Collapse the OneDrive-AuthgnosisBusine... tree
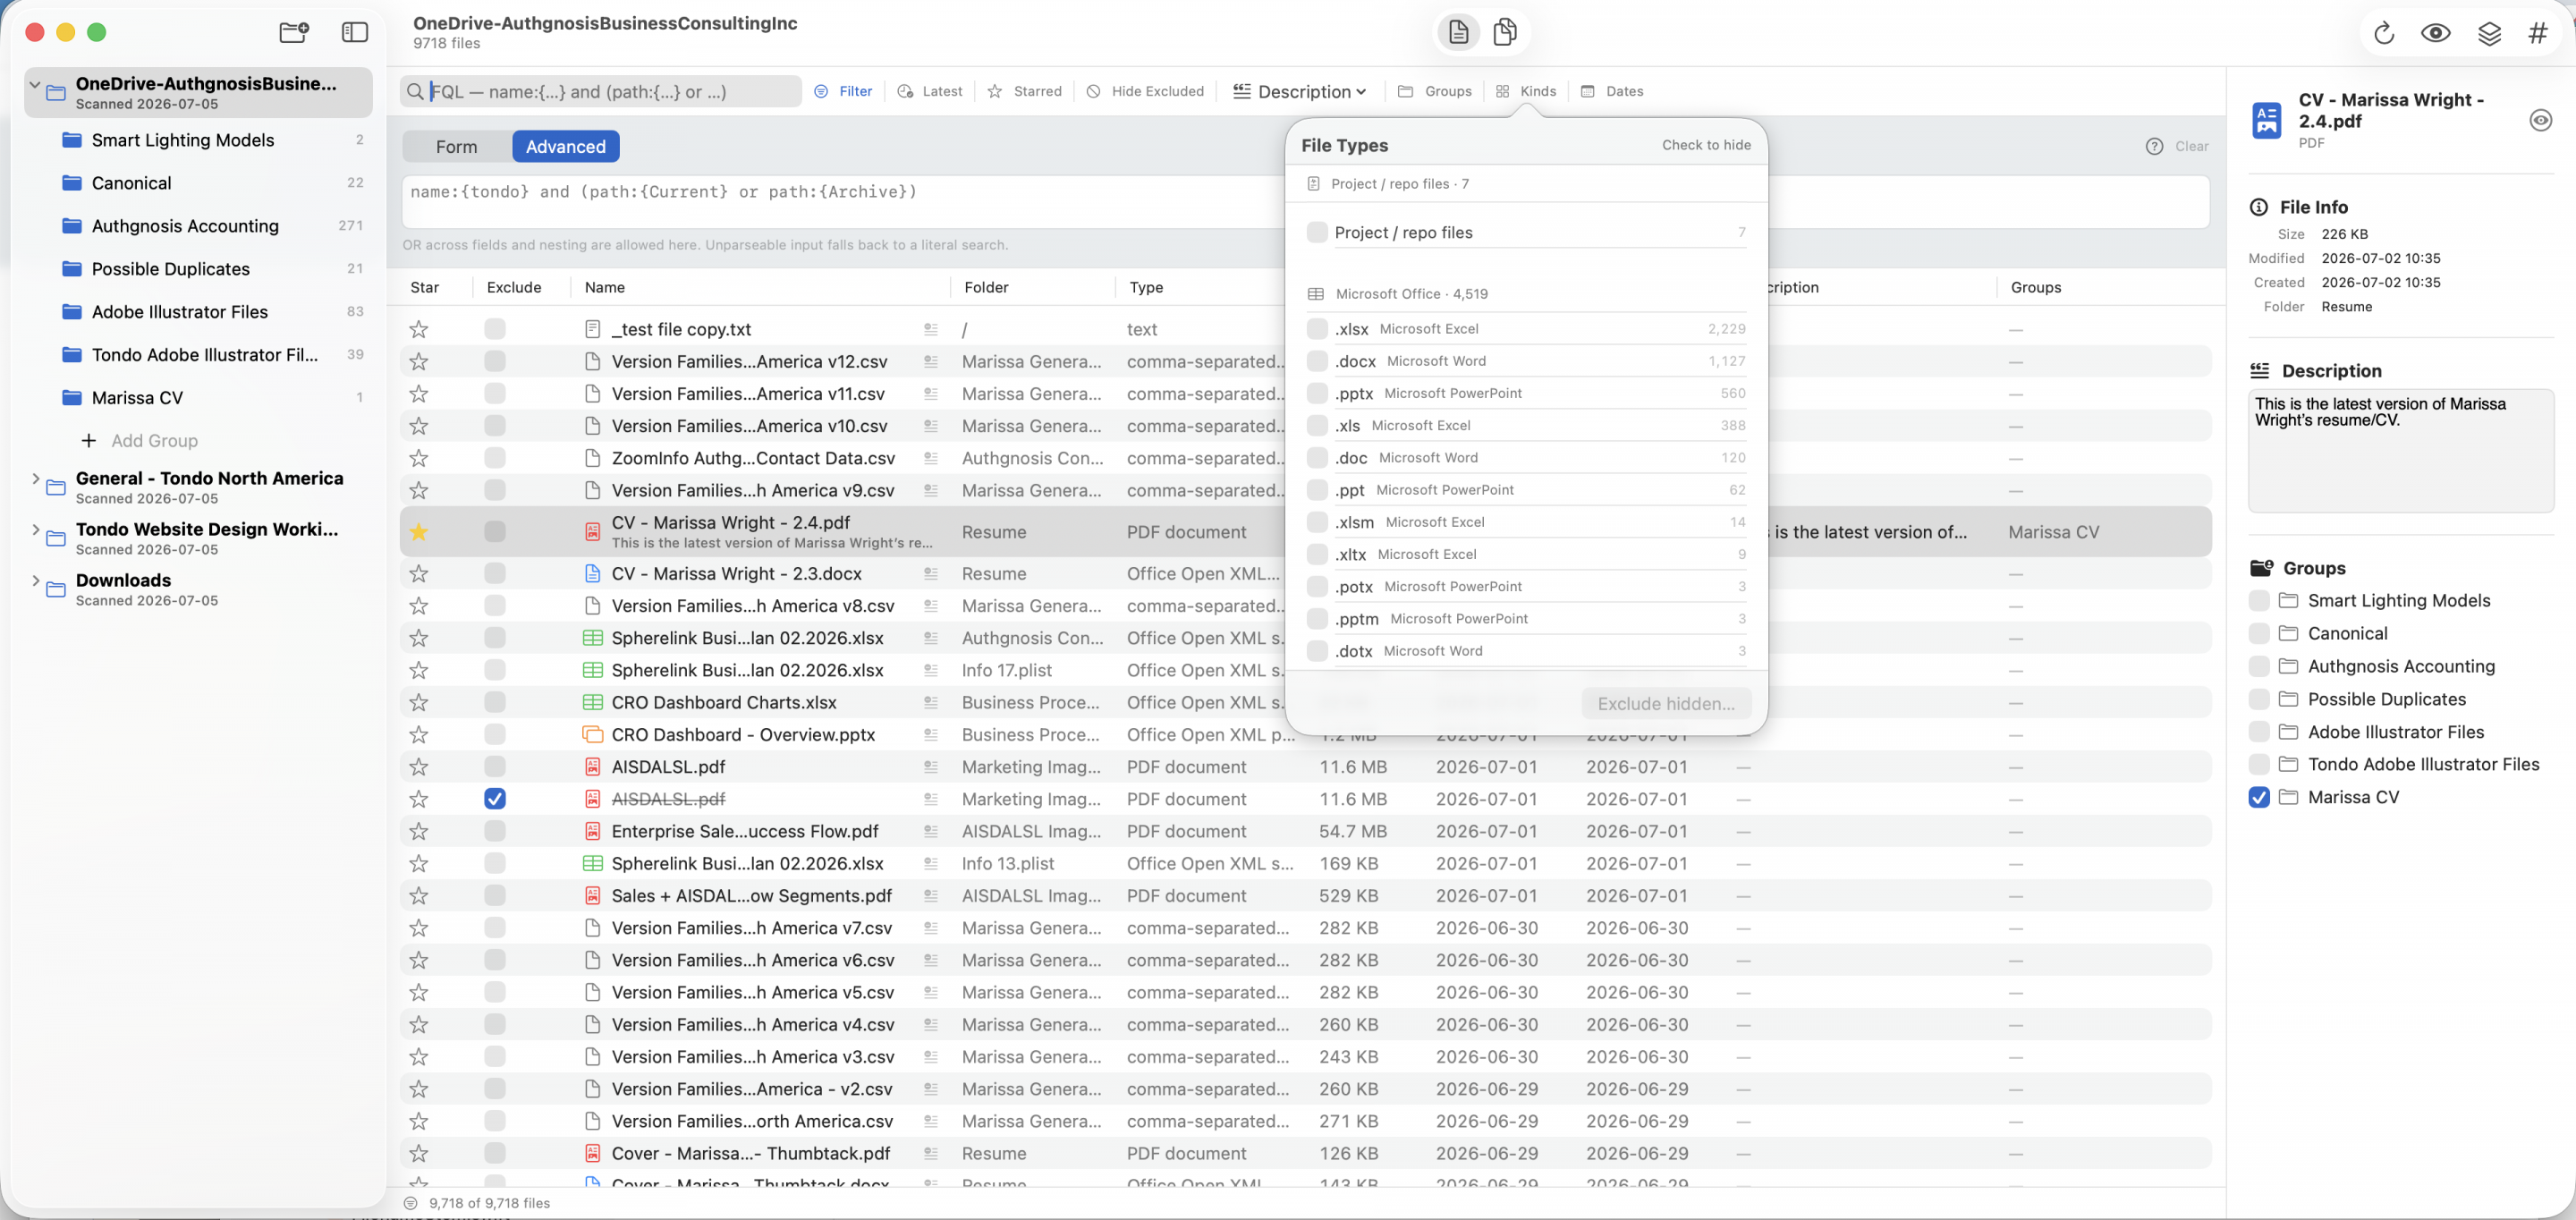The width and height of the screenshot is (2576, 1220). point(35,85)
